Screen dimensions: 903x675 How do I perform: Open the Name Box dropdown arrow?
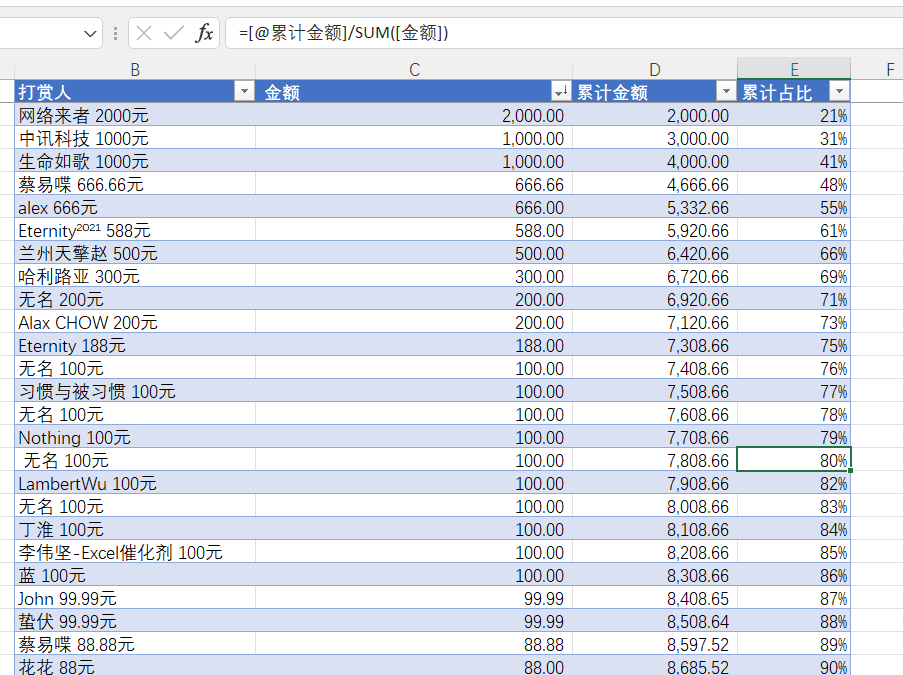pos(90,33)
